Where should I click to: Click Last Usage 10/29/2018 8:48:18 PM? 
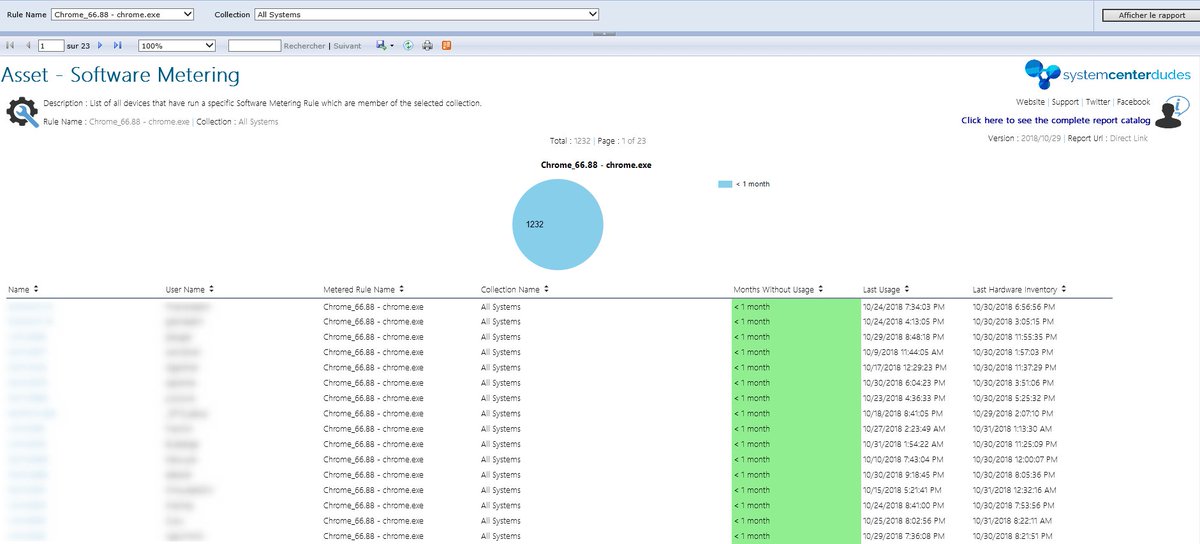(x=906, y=337)
